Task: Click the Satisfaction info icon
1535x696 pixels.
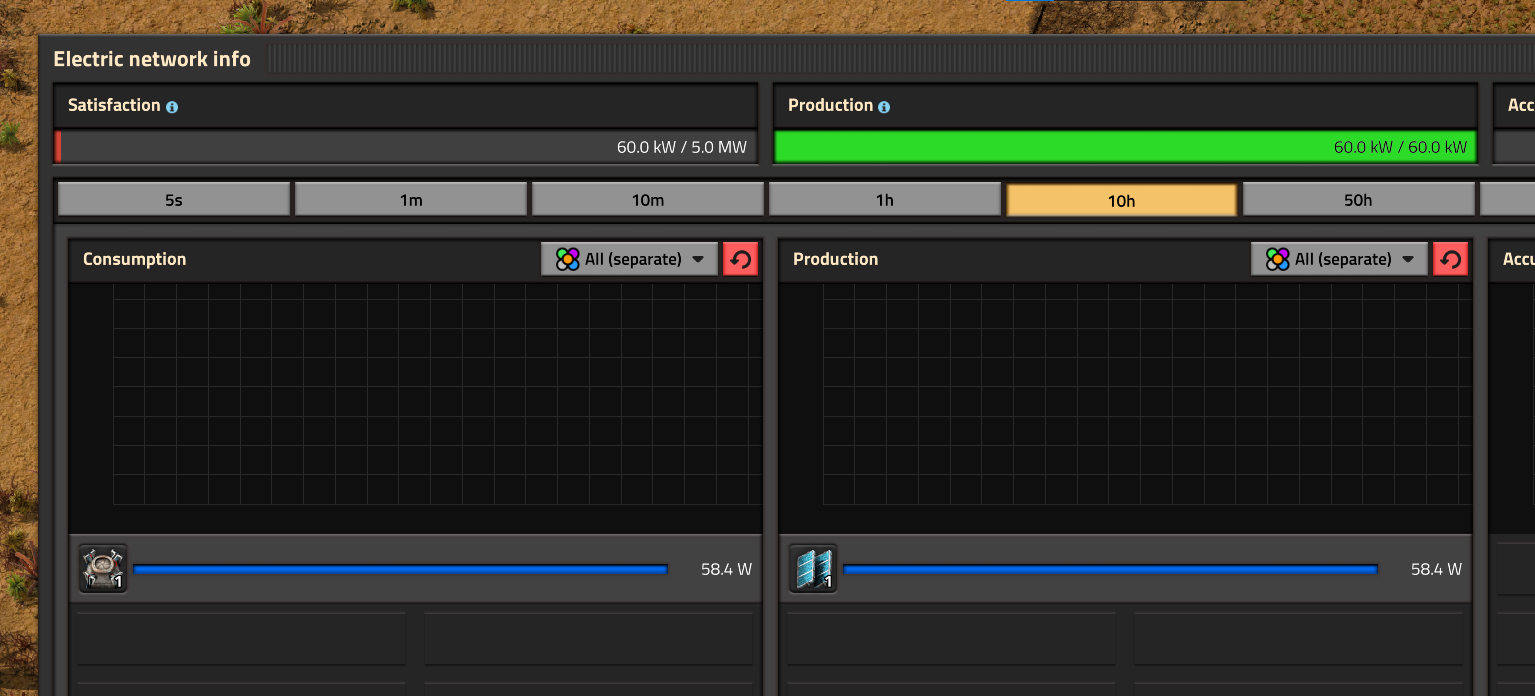Action: click(x=172, y=106)
